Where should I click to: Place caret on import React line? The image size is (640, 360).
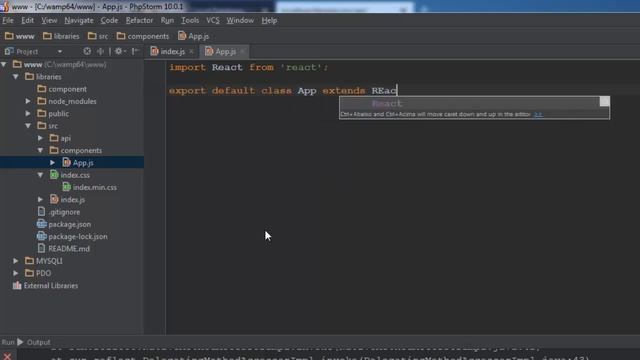249,67
